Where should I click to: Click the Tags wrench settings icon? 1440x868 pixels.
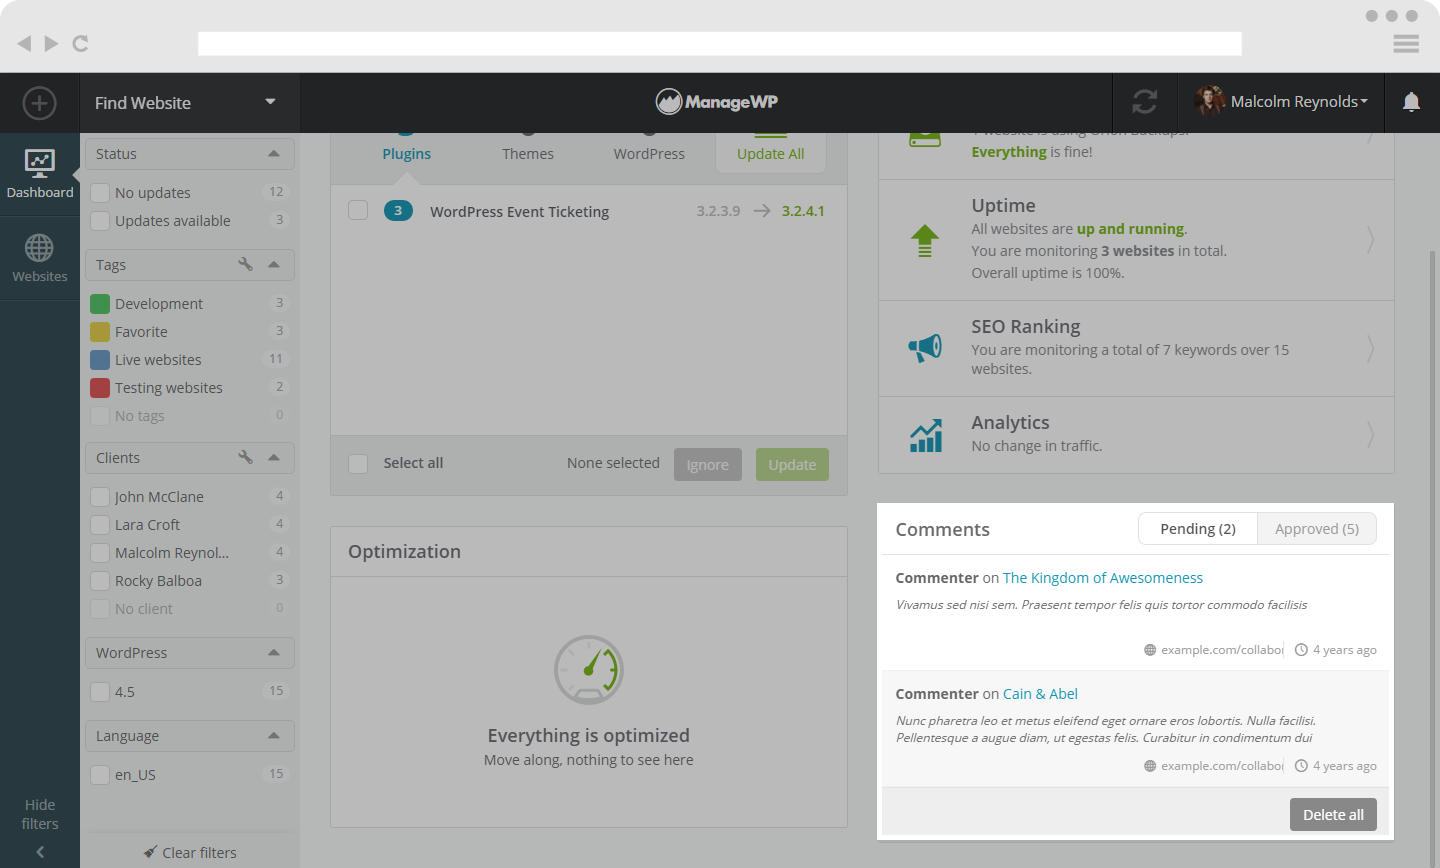(x=245, y=264)
